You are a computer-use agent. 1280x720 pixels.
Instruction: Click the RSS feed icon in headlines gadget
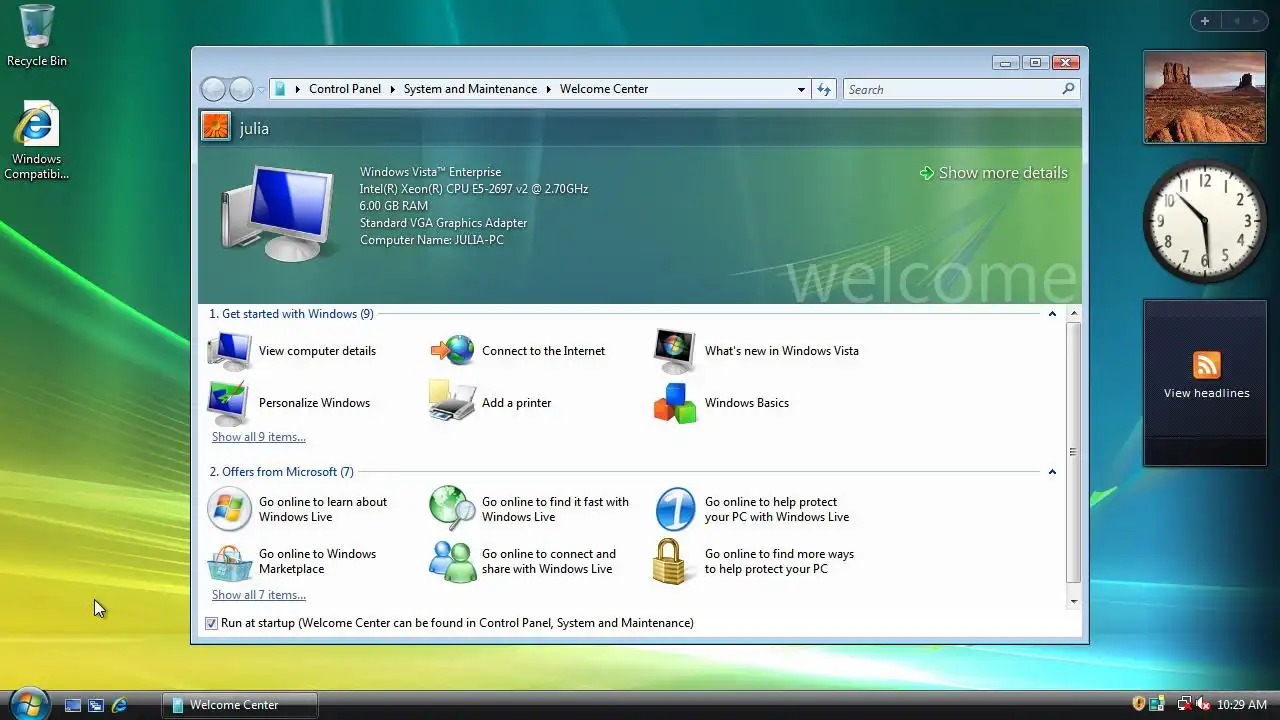click(1206, 365)
